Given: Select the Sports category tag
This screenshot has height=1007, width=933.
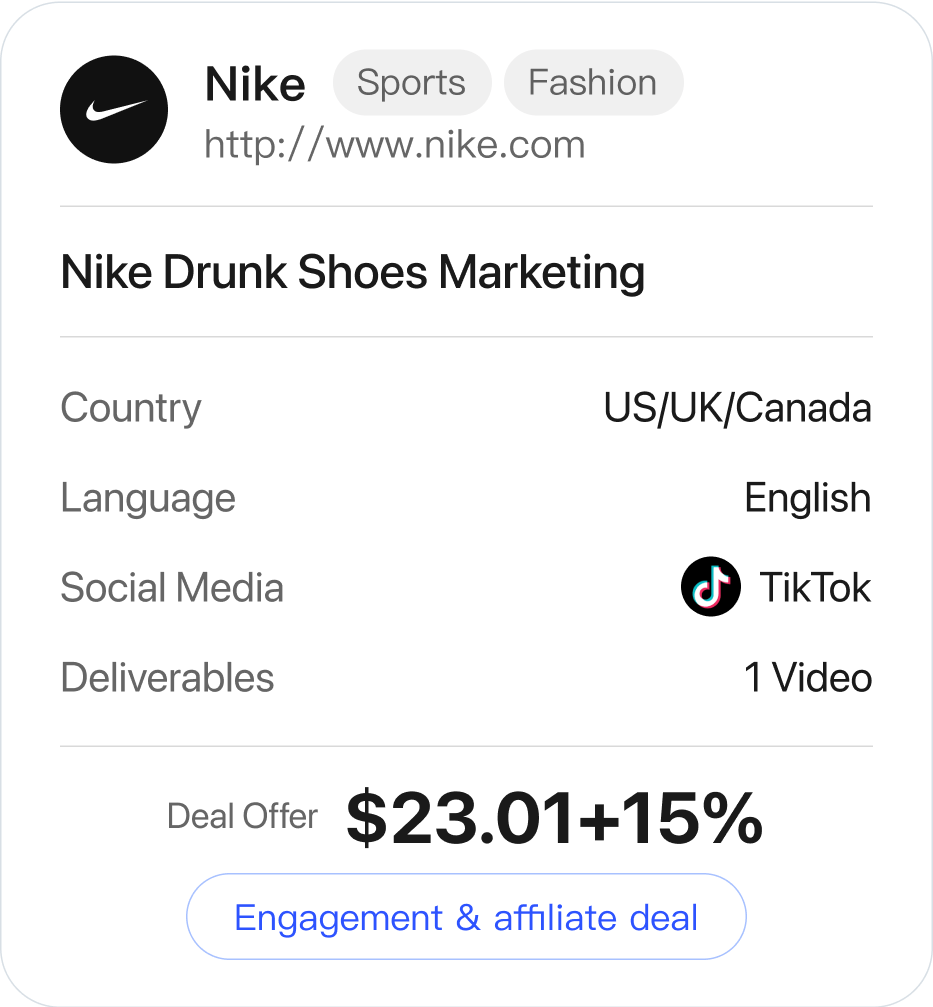Looking at the screenshot, I should pyautogui.click(x=412, y=82).
